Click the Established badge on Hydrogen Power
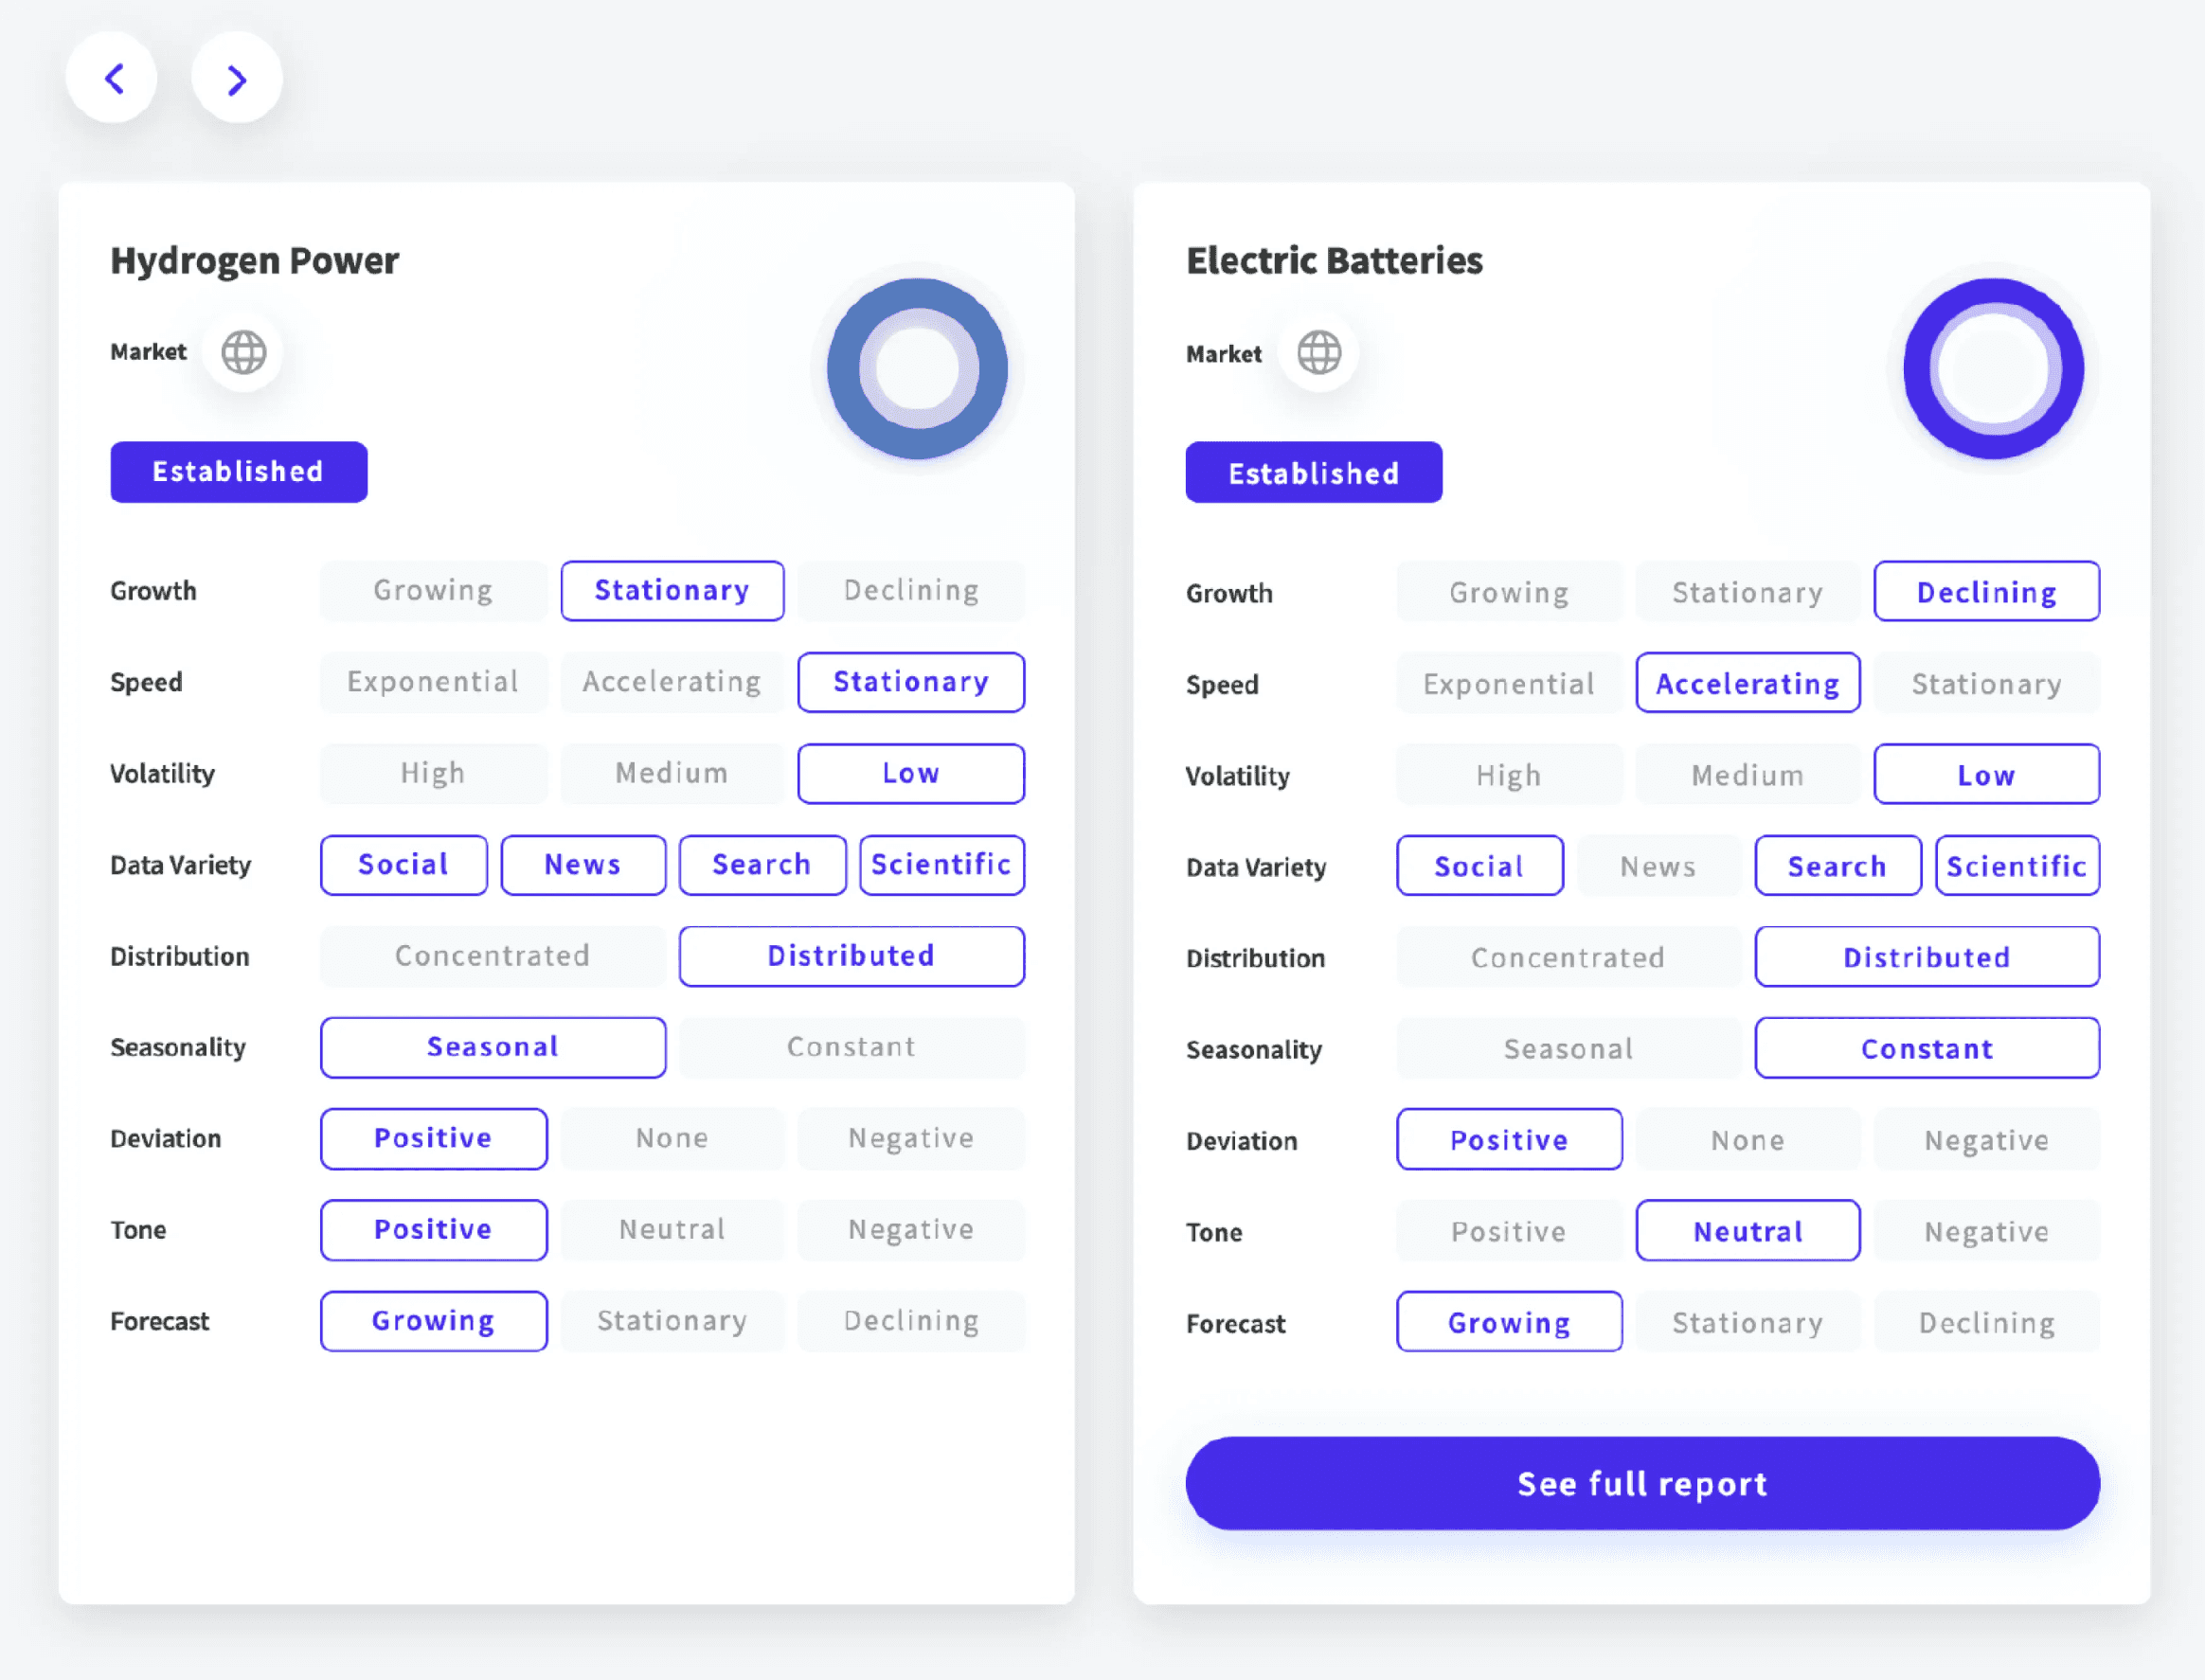 (238, 472)
